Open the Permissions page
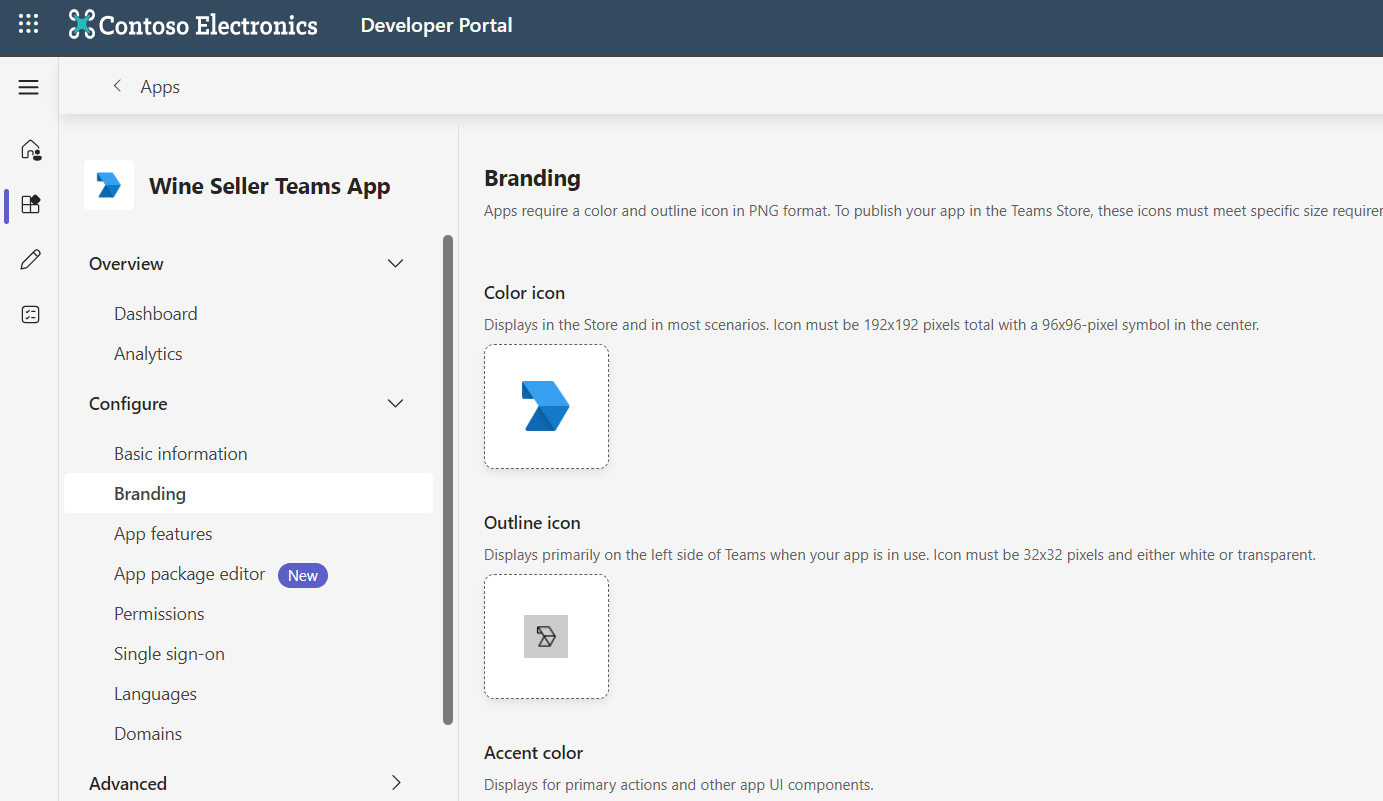This screenshot has height=801, width=1383. pyautogui.click(x=159, y=613)
